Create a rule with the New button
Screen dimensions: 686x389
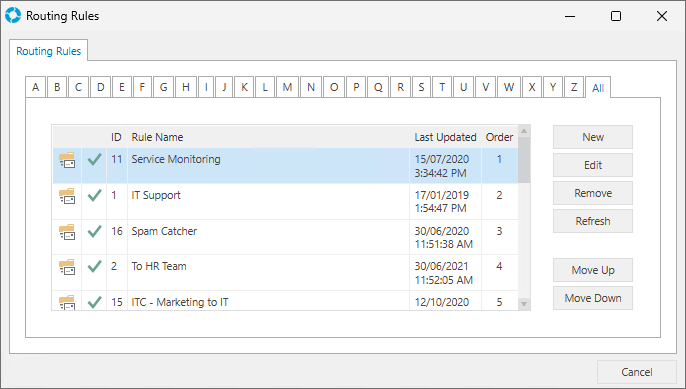coord(593,137)
